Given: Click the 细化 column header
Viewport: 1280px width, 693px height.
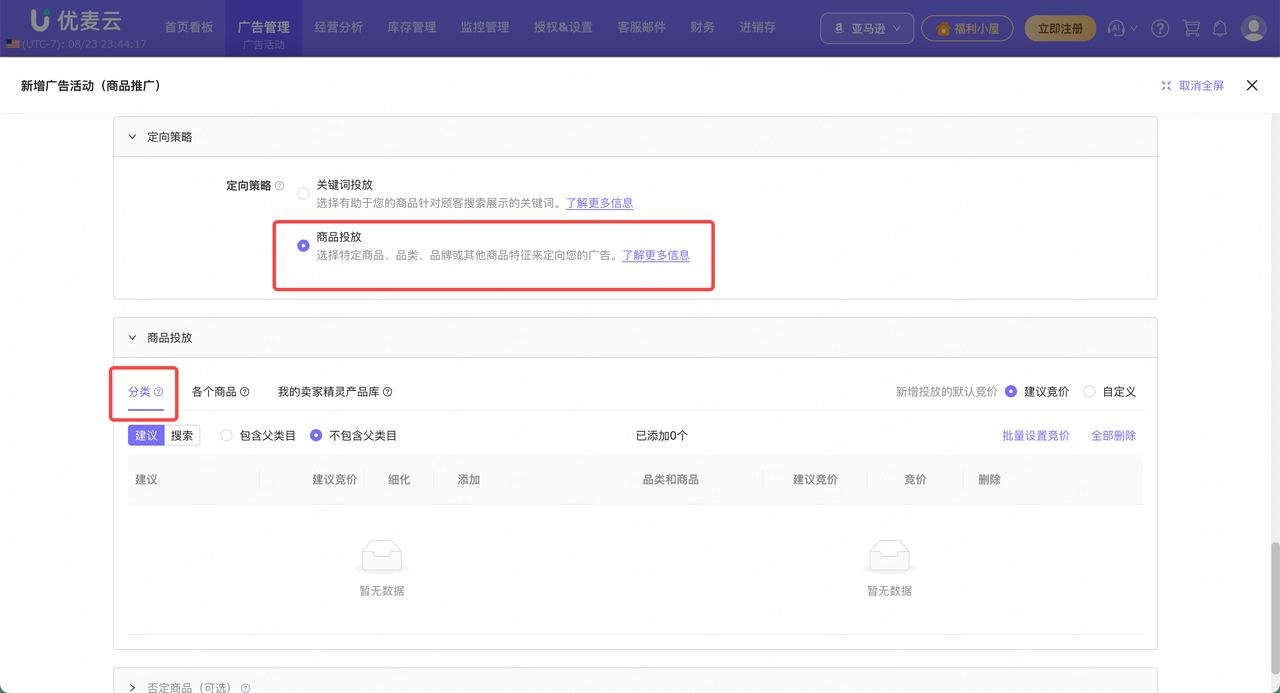Looking at the screenshot, I should click(x=399, y=480).
